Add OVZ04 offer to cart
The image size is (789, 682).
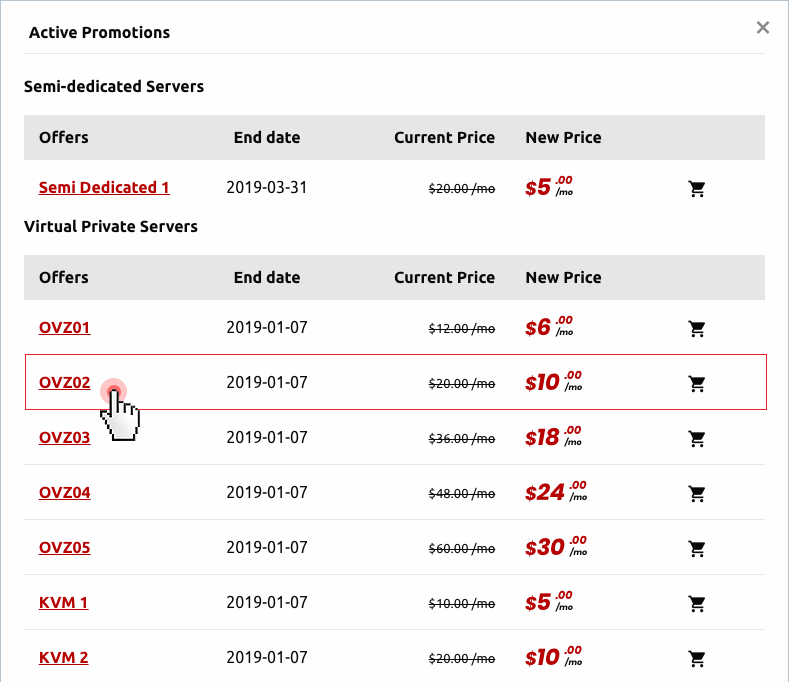click(x=697, y=493)
